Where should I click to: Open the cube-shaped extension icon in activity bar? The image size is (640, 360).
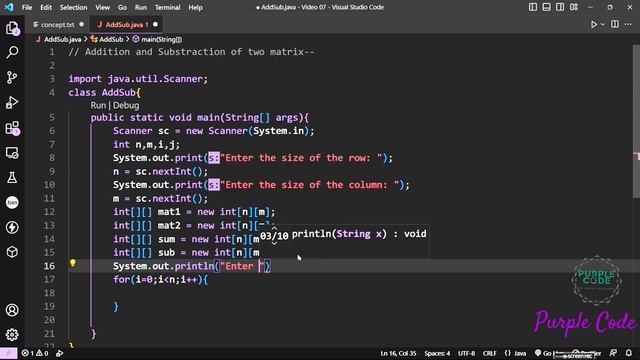pos(12,252)
